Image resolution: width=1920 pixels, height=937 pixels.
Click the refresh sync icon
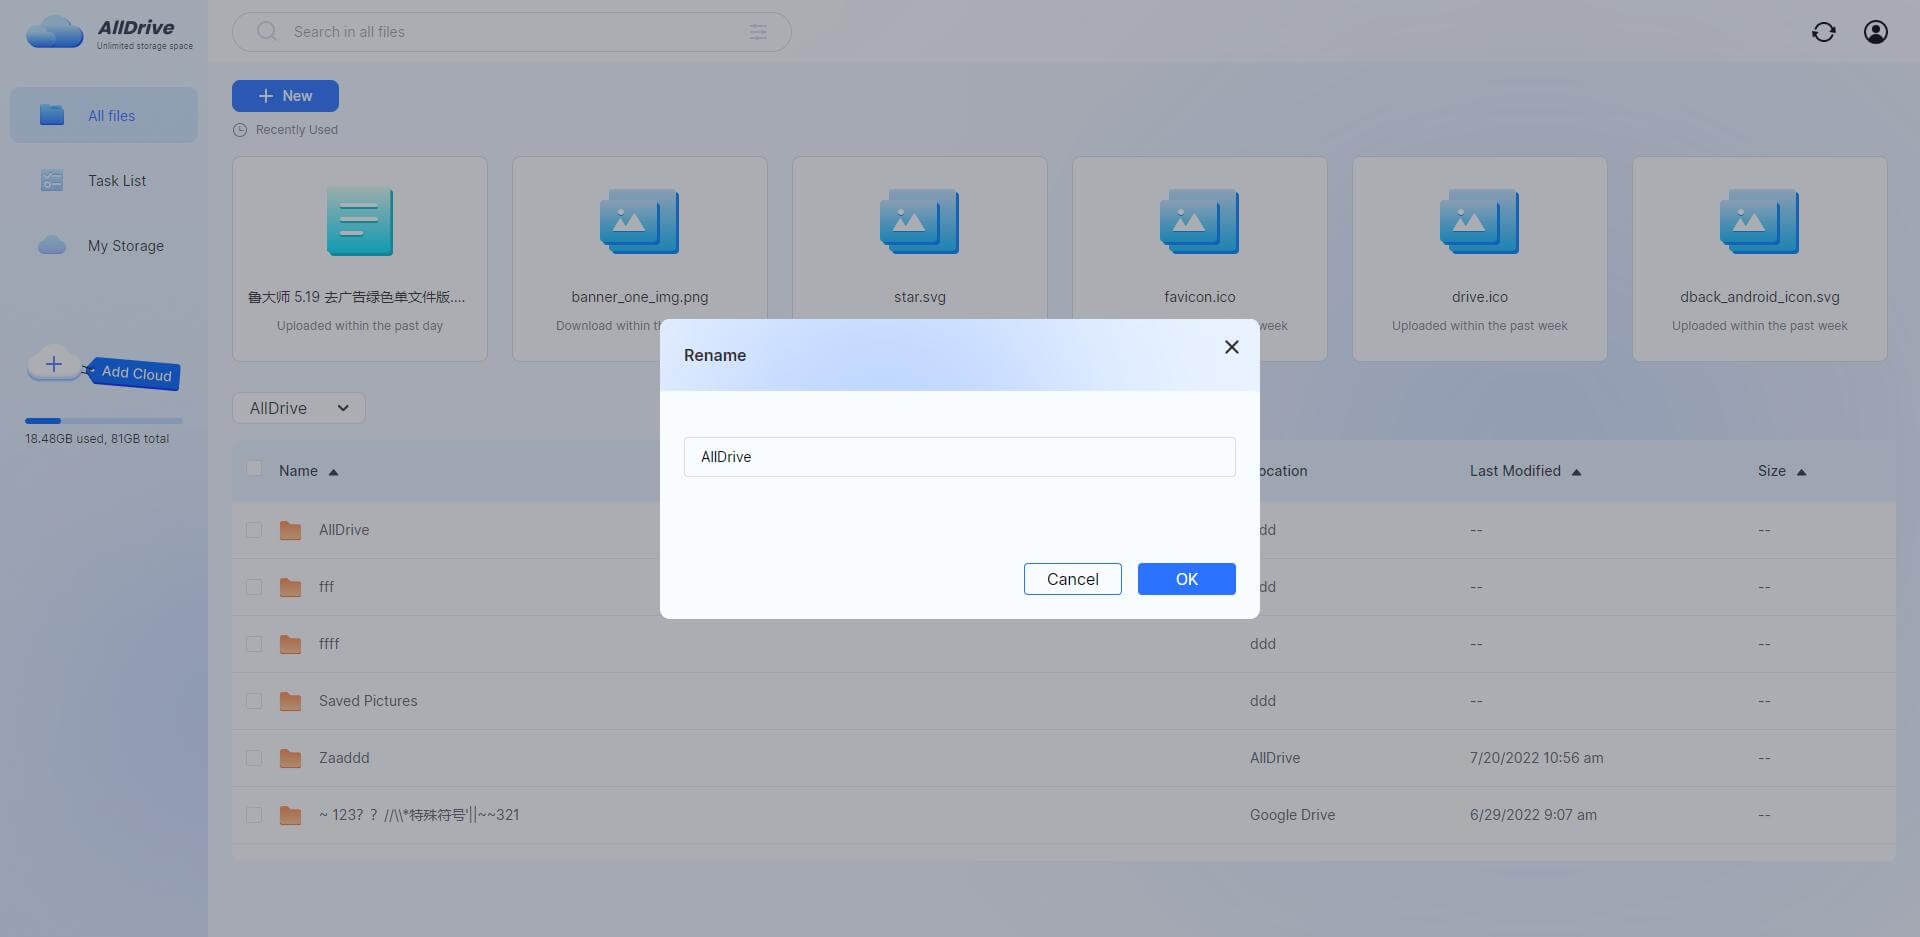tap(1823, 32)
